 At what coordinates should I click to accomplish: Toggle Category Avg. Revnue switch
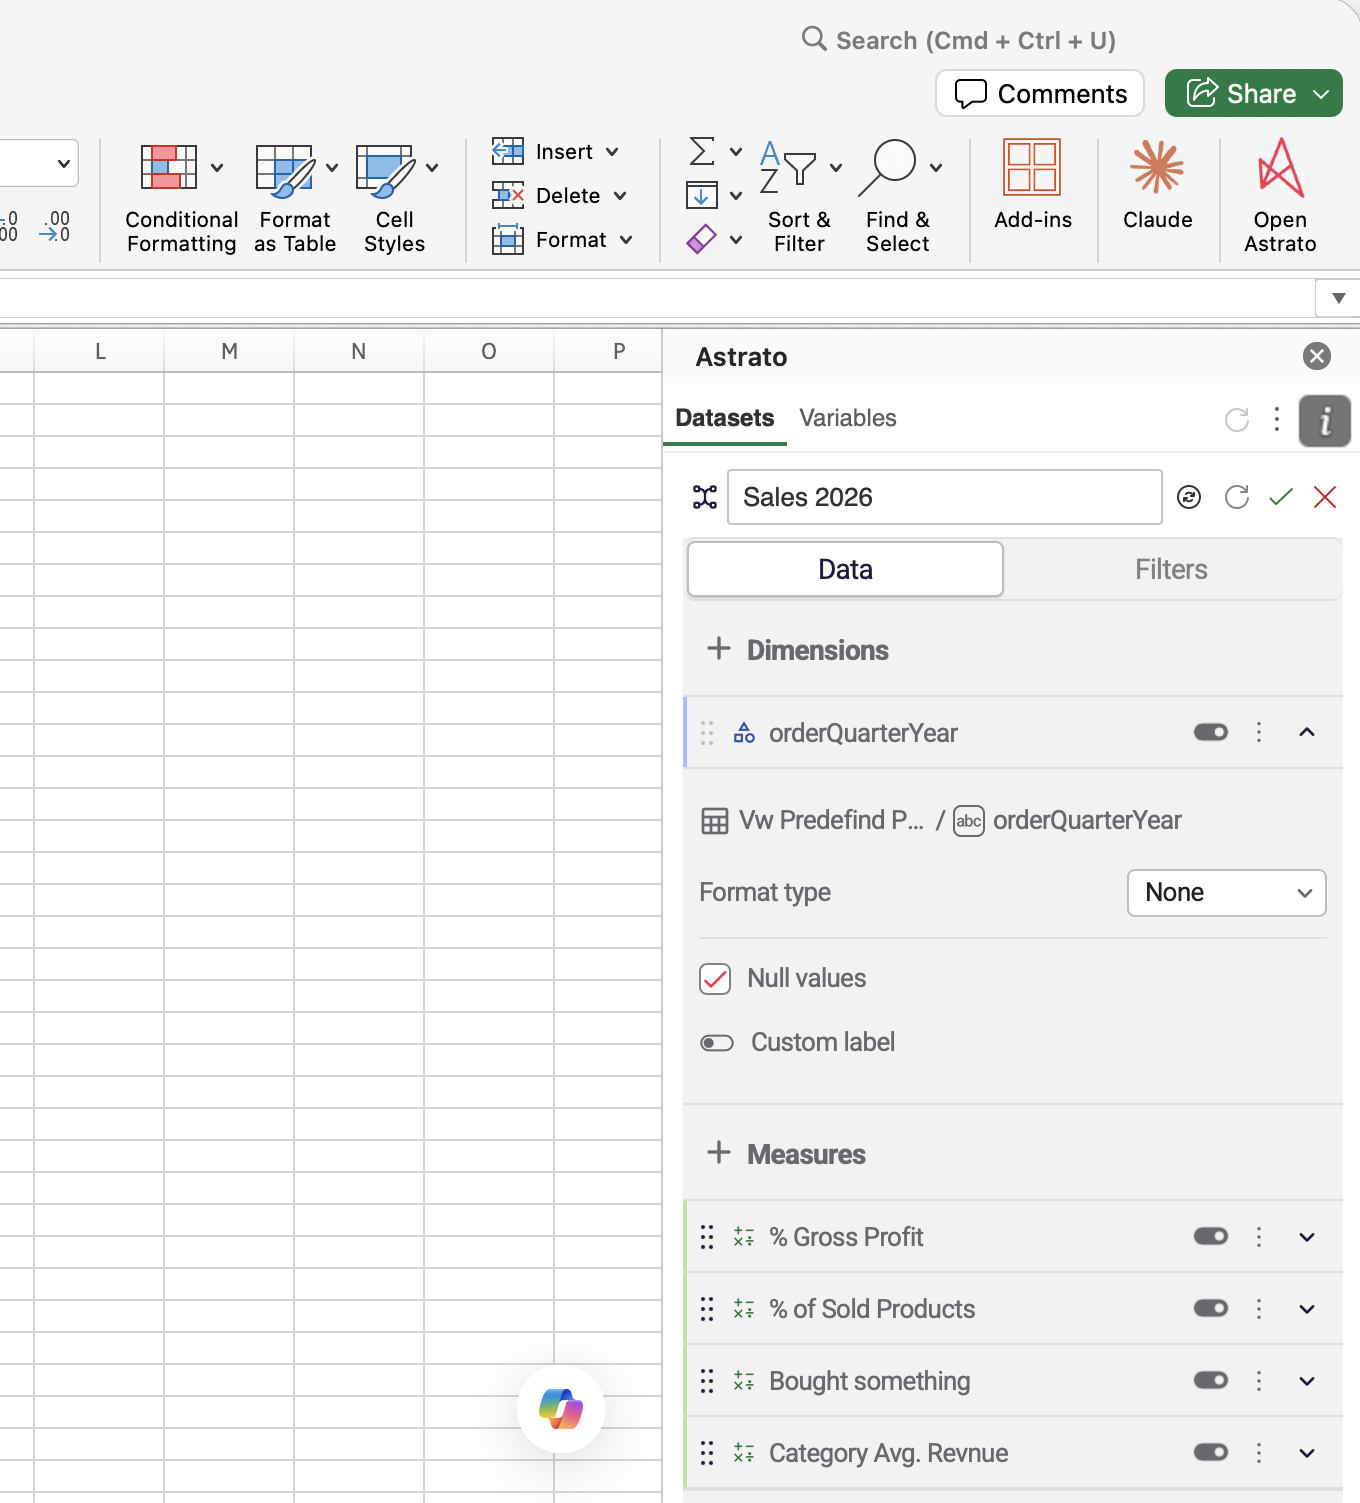[1211, 1453]
